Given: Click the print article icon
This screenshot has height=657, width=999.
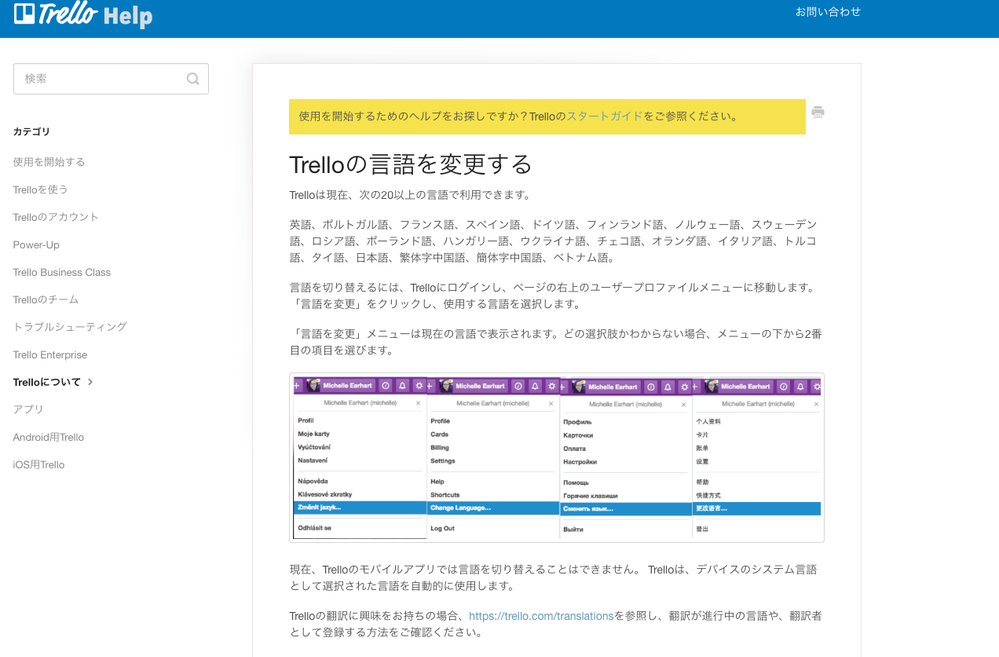Looking at the screenshot, I should pyautogui.click(x=818, y=112).
